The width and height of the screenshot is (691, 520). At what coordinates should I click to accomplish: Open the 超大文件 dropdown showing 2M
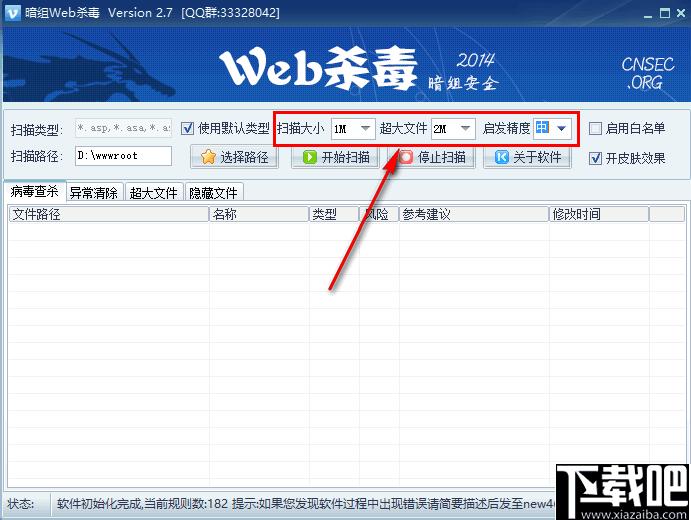(x=453, y=129)
